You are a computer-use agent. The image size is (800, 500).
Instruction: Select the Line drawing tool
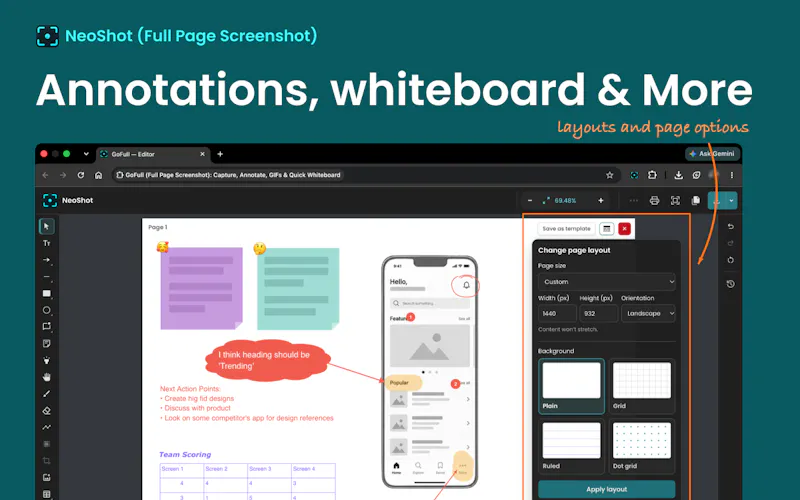tap(46, 277)
